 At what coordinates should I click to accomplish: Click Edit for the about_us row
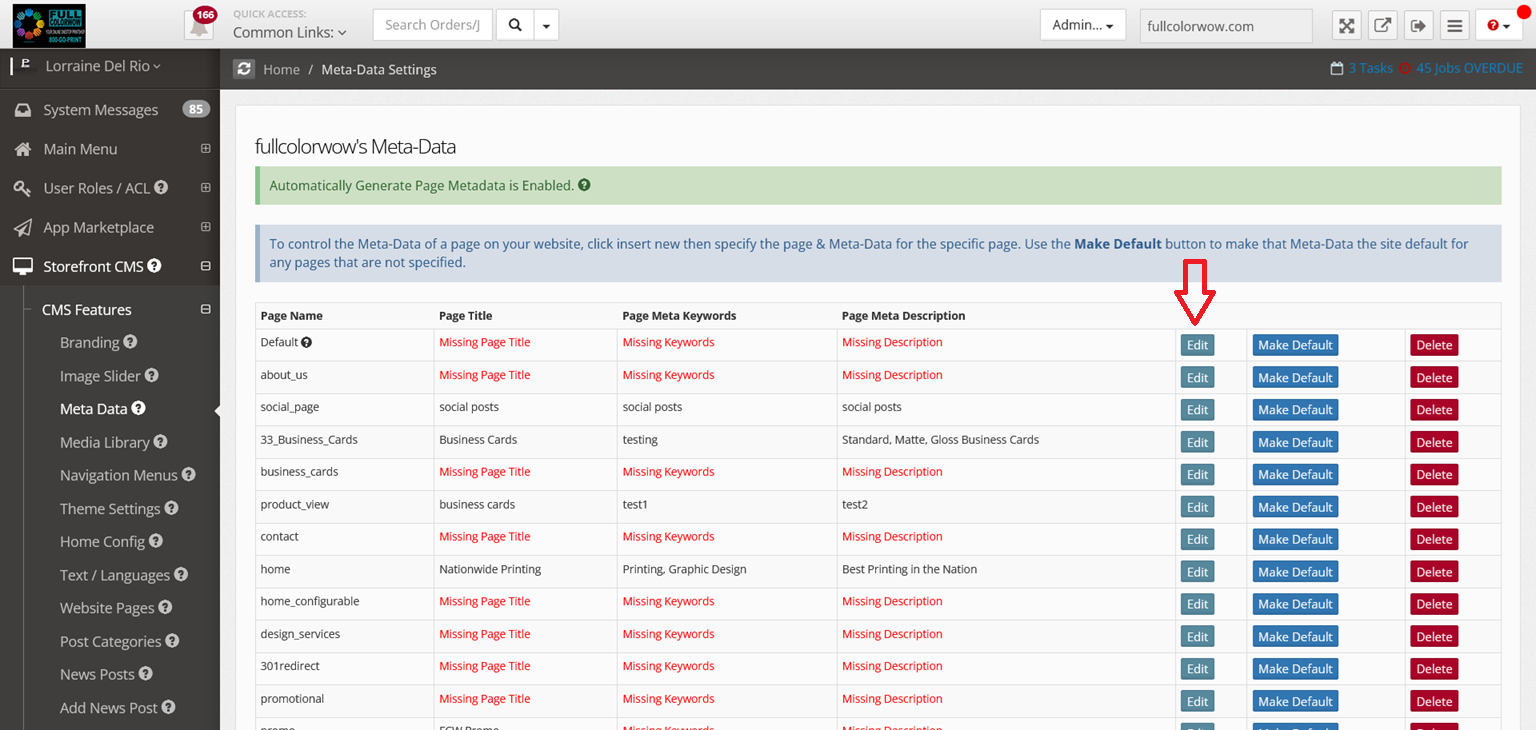(1197, 378)
